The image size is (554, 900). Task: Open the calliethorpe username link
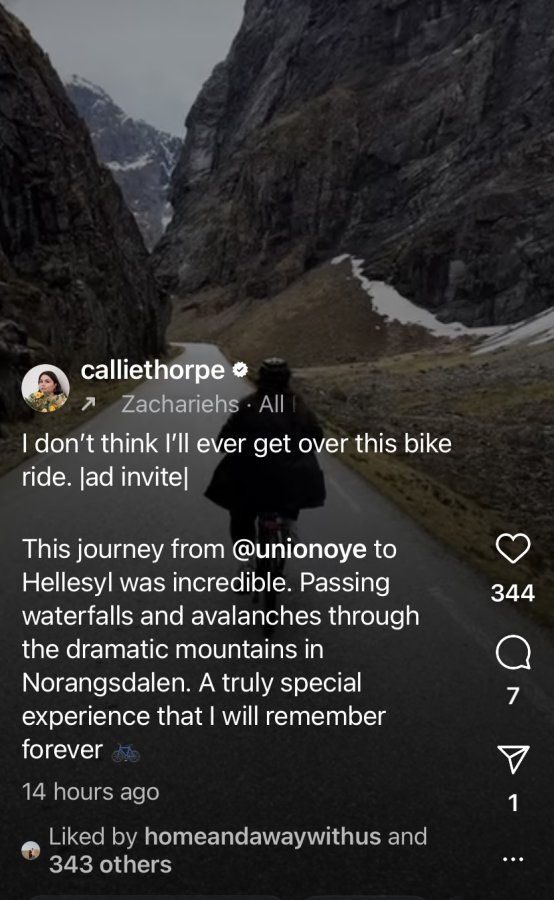click(x=153, y=370)
